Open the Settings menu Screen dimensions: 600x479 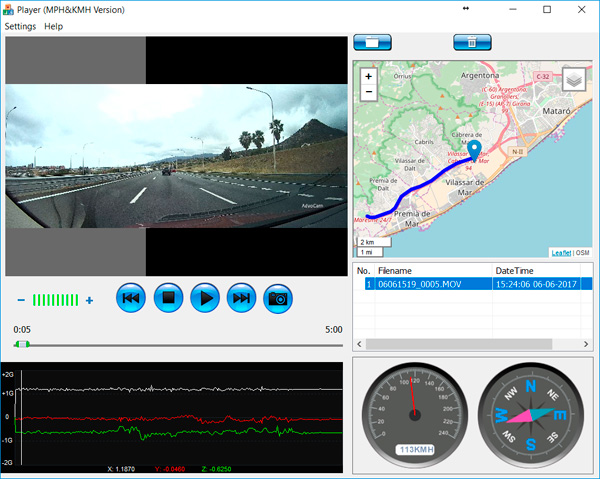(x=20, y=26)
